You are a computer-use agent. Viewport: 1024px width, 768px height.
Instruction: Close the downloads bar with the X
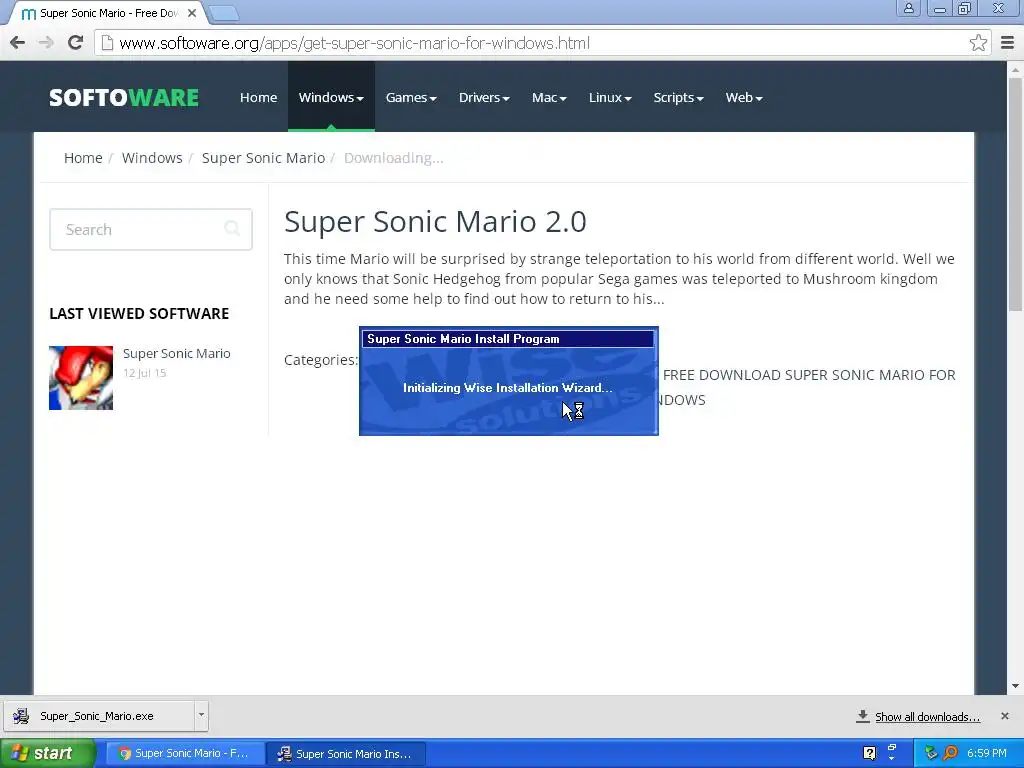tap(1004, 716)
